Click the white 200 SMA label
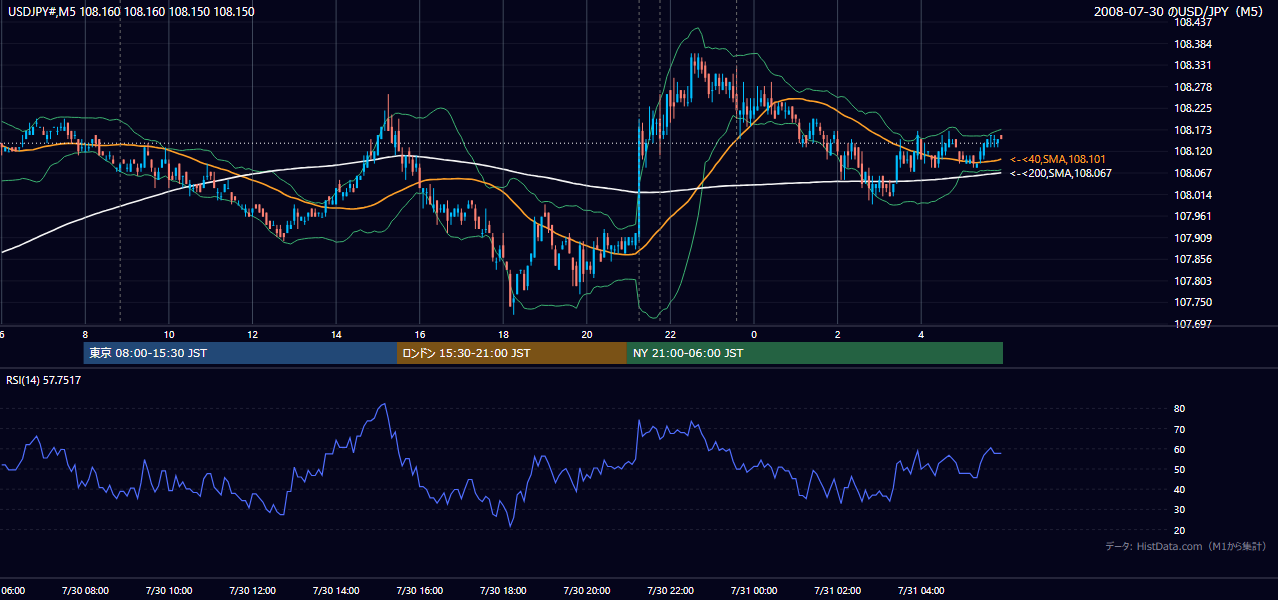The image size is (1278, 600). [1061, 173]
